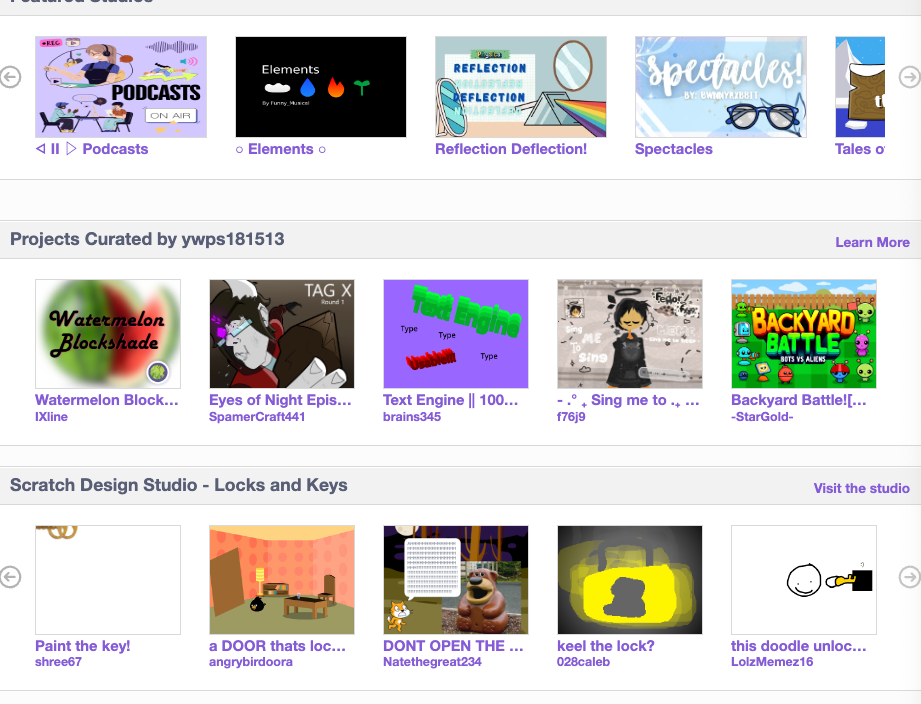Open keel the lock? project thumbnail
Viewport: 921px width, 704px height.
(x=630, y=580)
